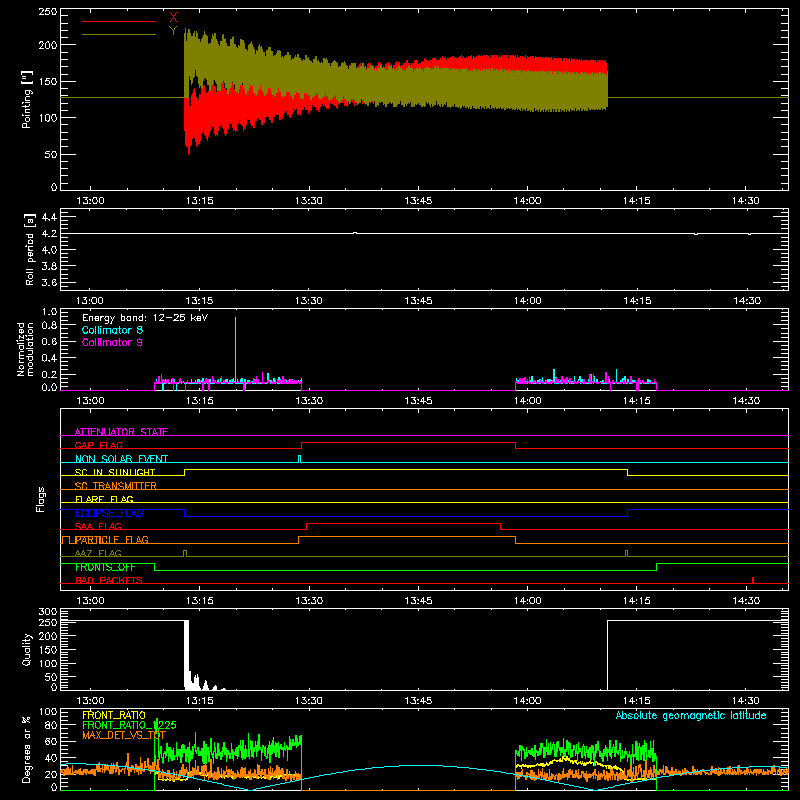800x800 pixels.
Task: Click the 13:45 tick of Pointing plot
Action: [418, 201]
